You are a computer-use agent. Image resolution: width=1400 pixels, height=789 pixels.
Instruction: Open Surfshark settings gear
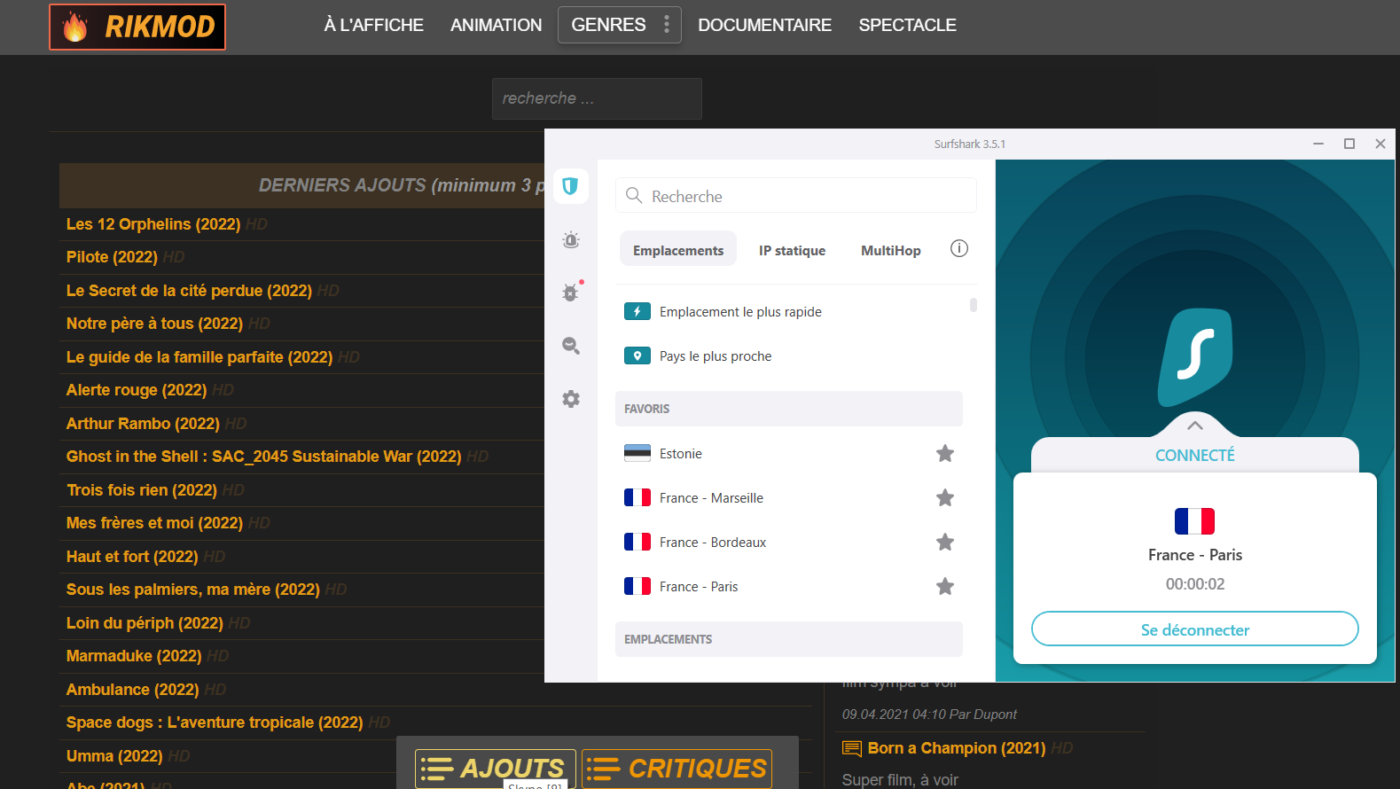pos(571,399)
